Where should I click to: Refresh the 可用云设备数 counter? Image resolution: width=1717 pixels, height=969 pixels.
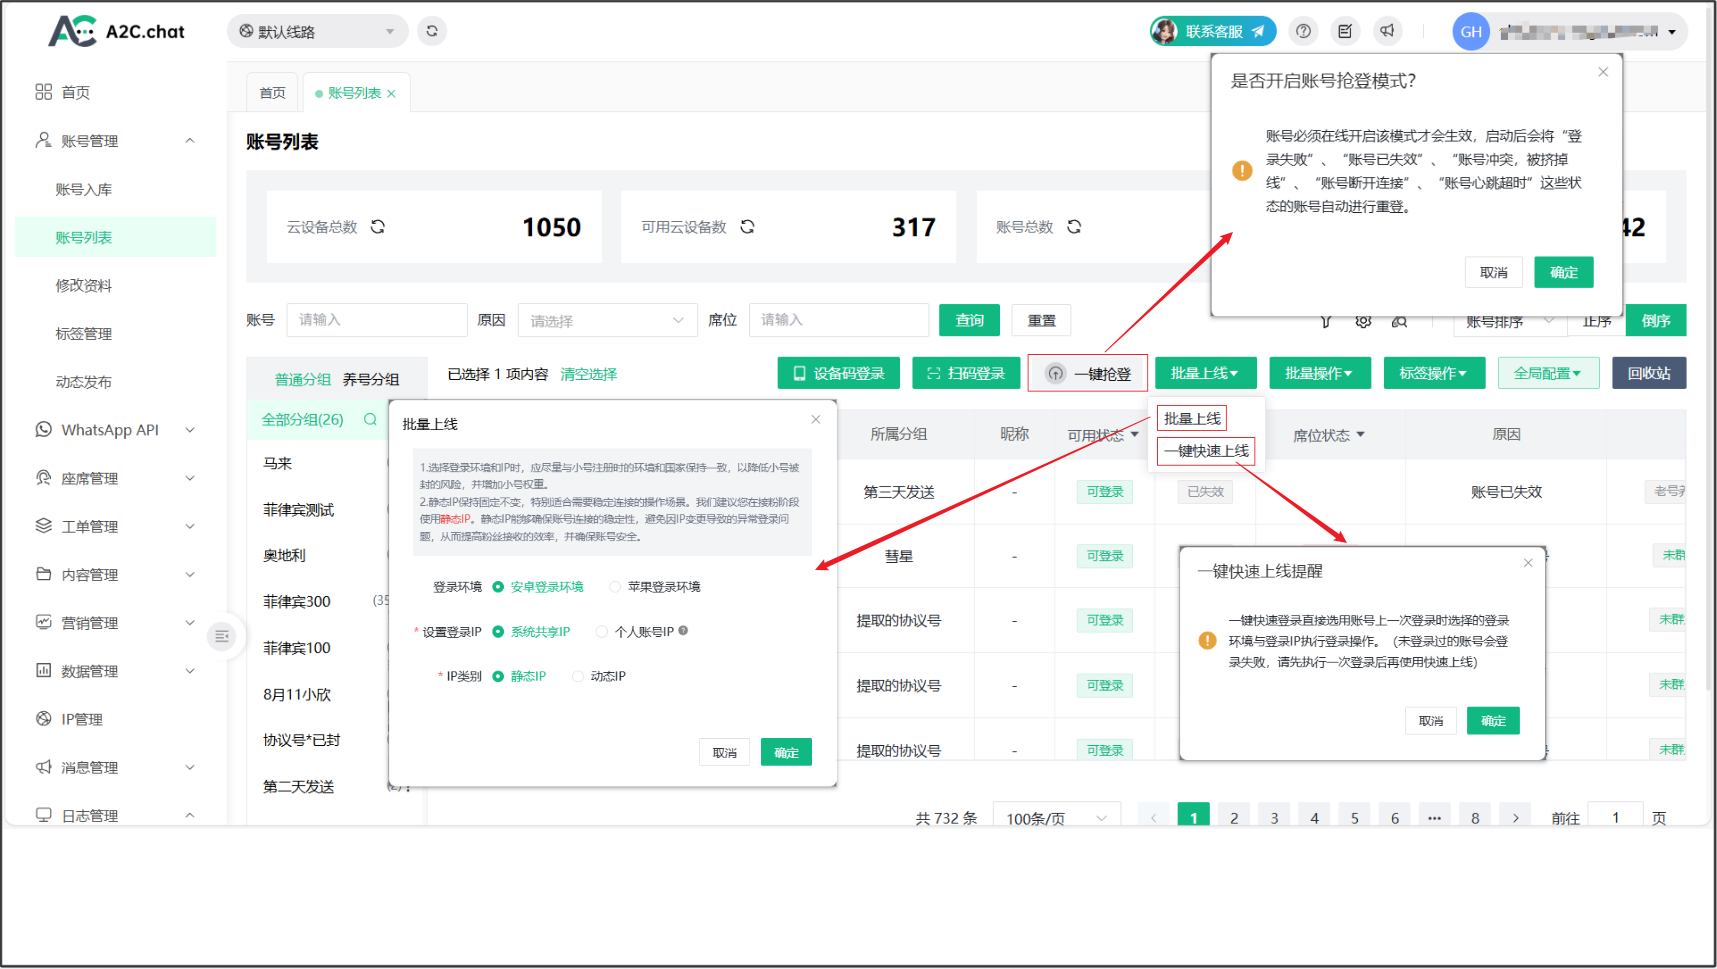[747, 227]
